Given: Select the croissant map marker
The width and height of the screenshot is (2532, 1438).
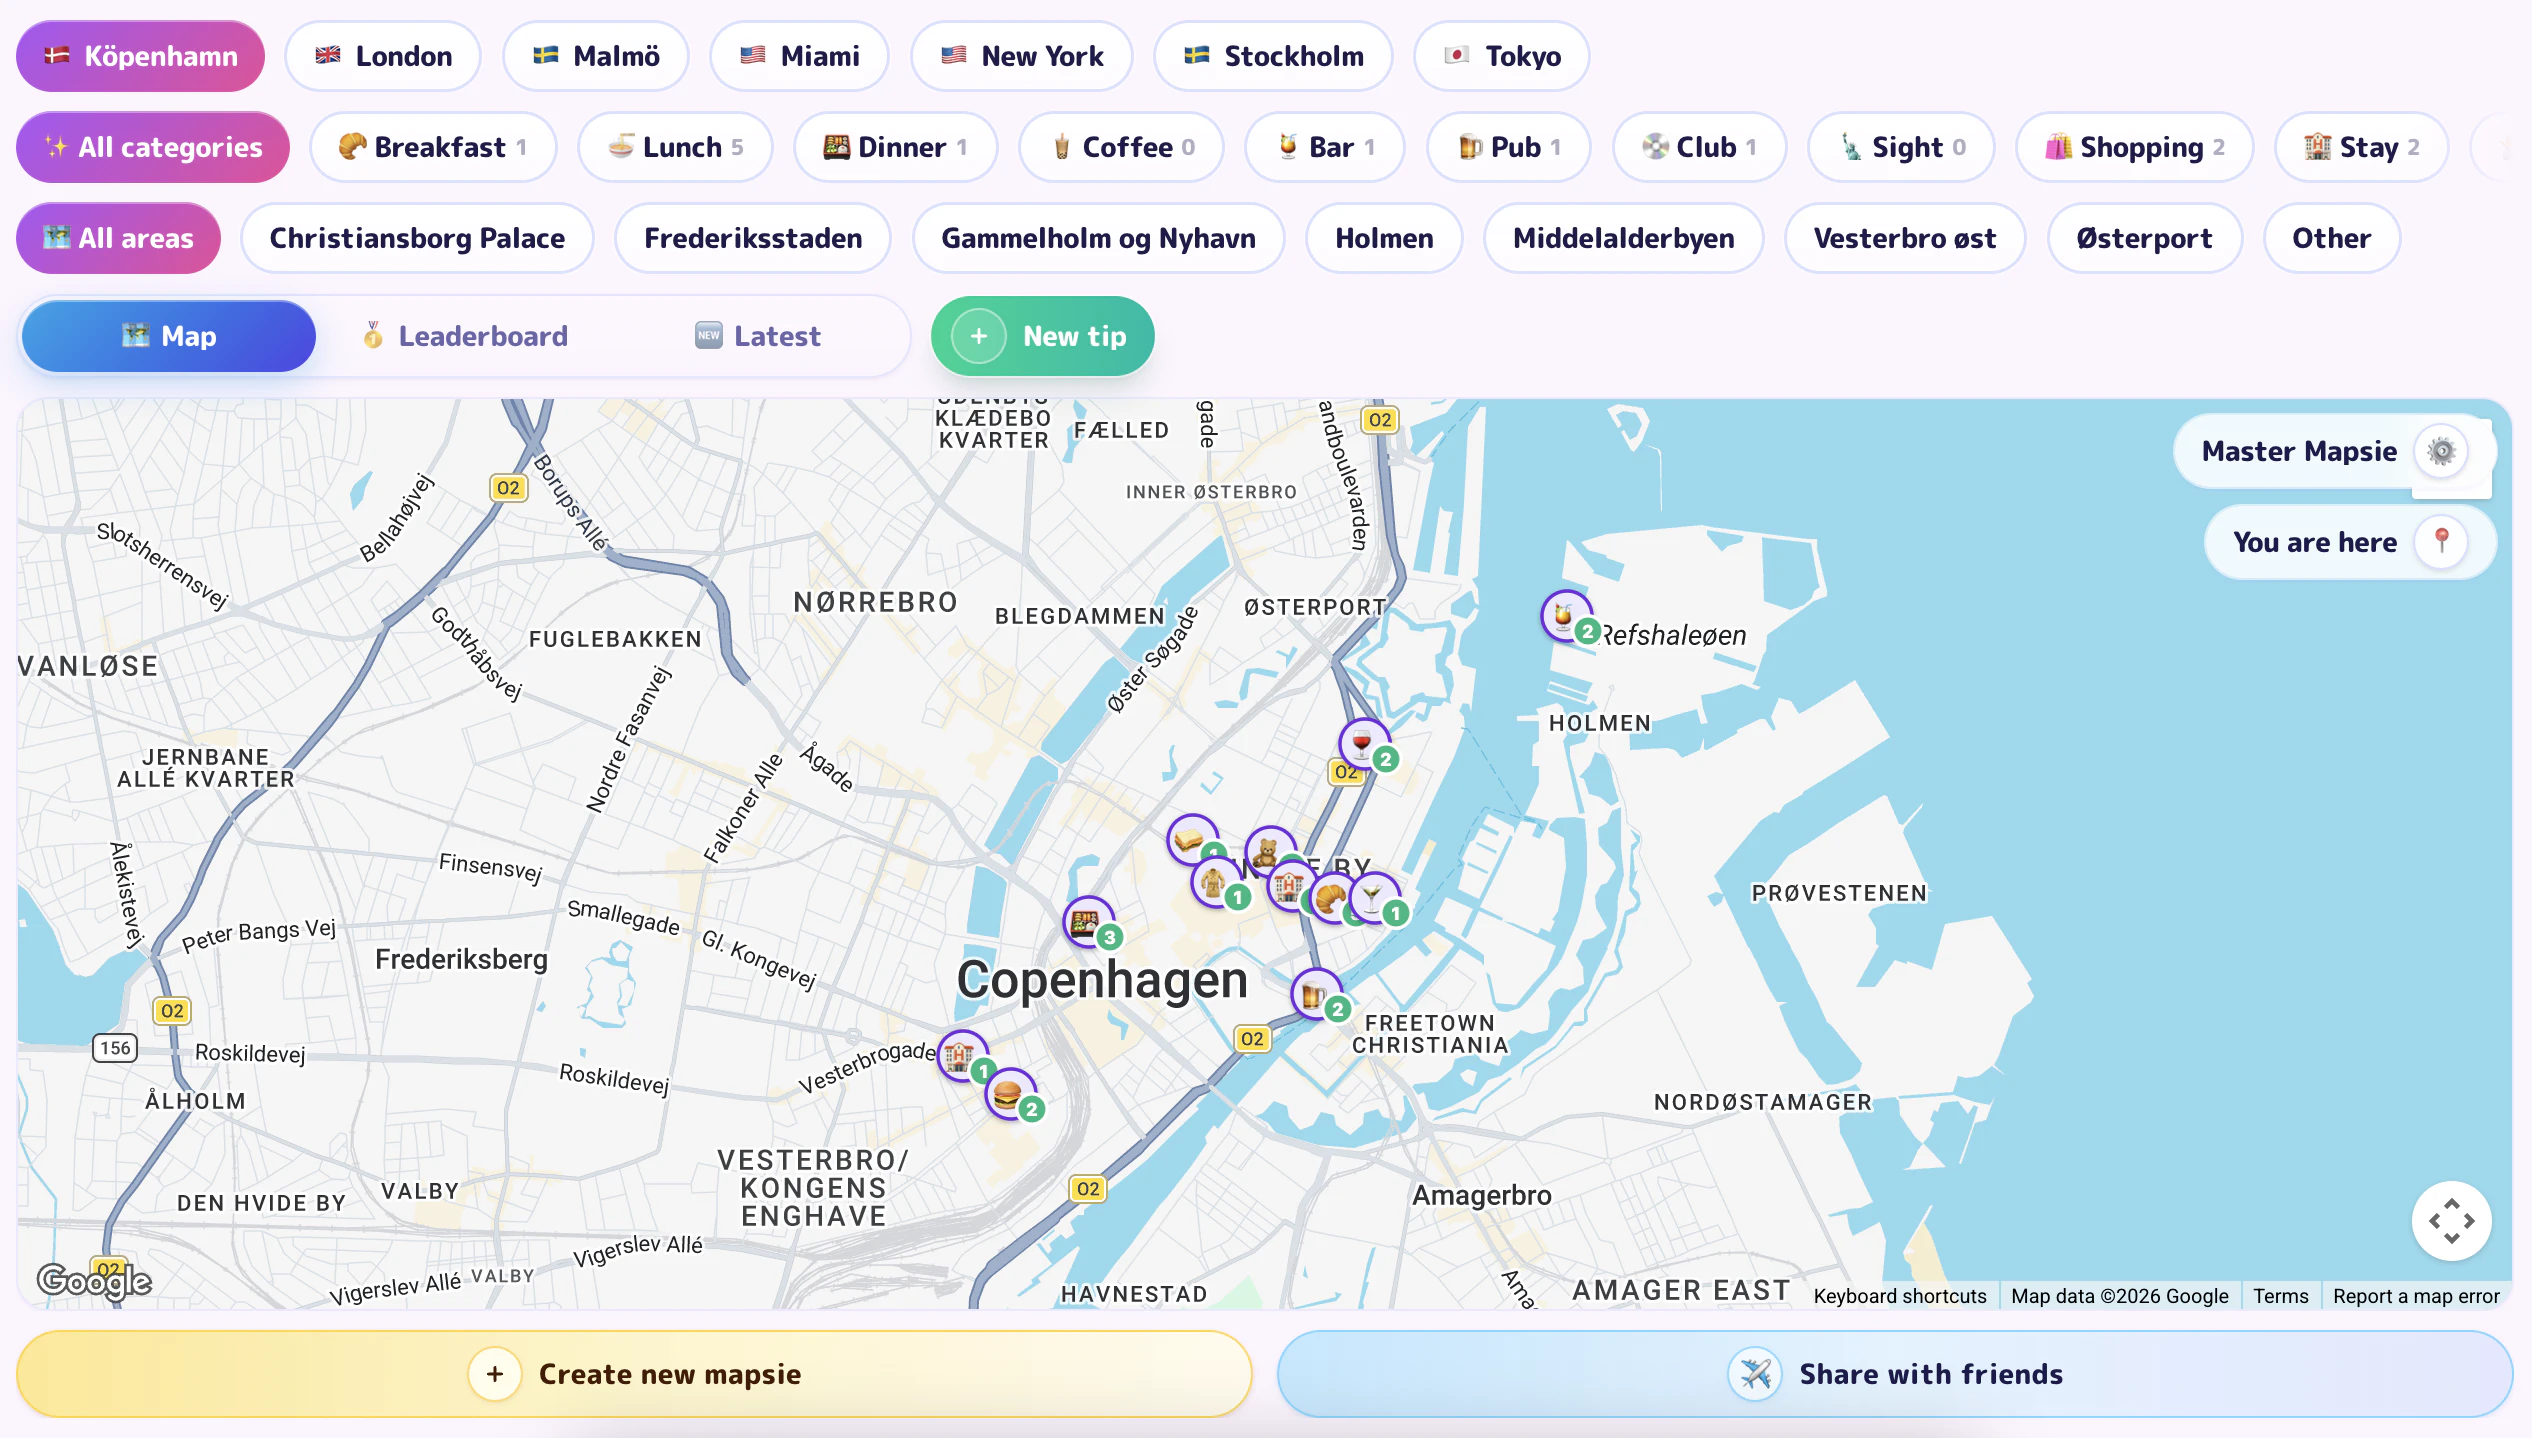Looking at the screenshot, I should pyautogui.click(x=1331, y=898).
